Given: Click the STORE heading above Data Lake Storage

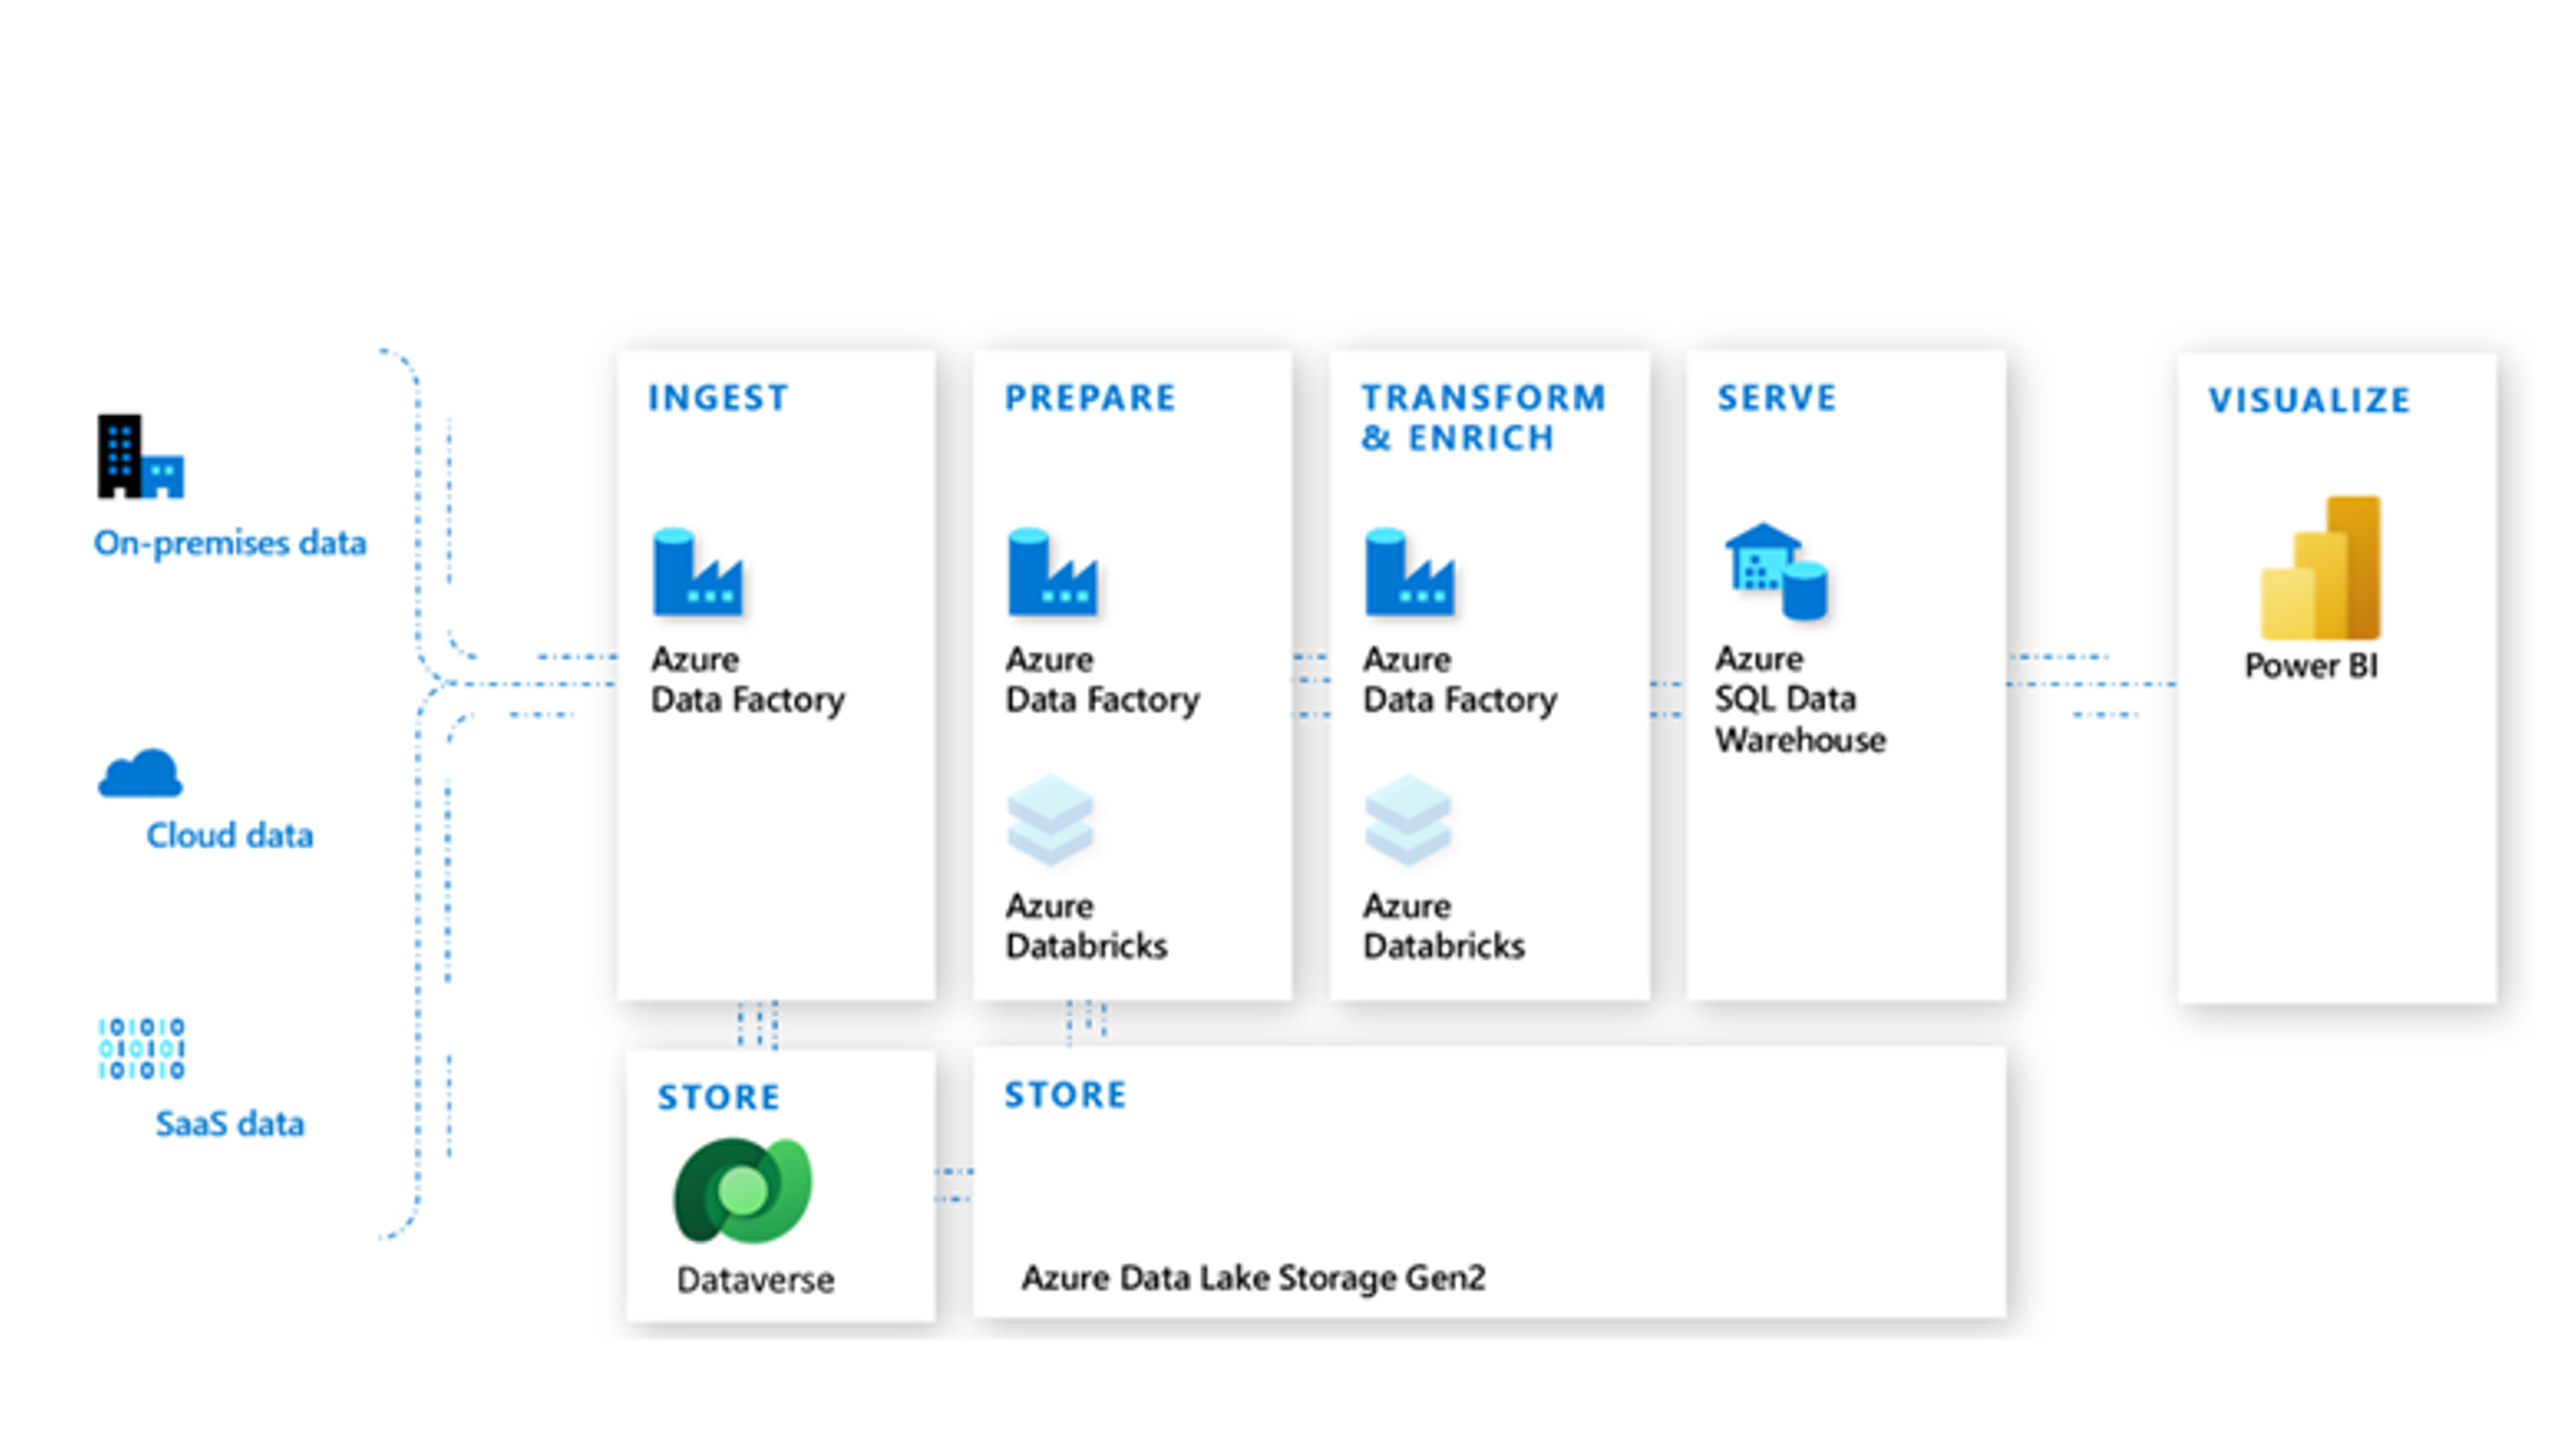Looking at the screenshot, I should point(1065,1095).
